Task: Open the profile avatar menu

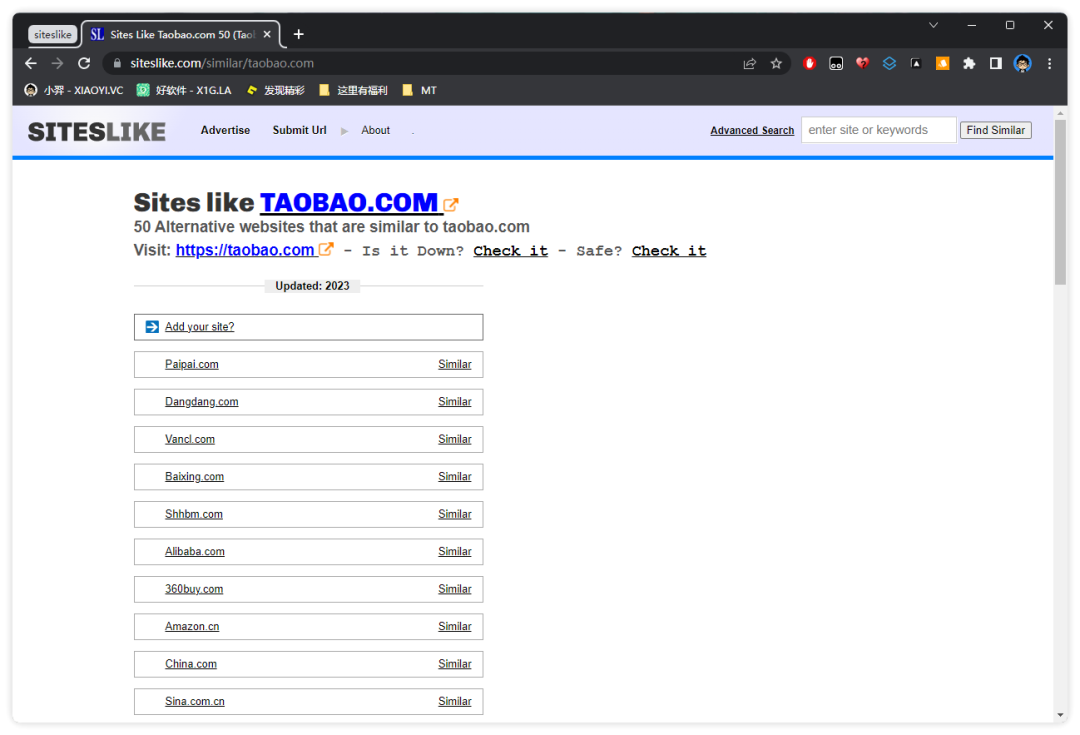Action: tap(1023, 63)
